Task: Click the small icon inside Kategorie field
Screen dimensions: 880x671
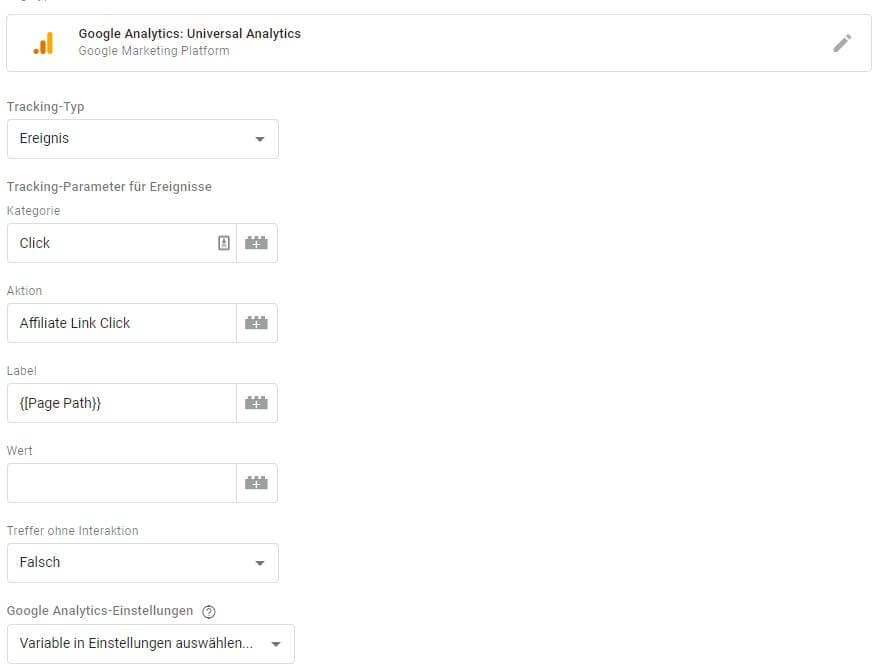Action: pos(224,243)
